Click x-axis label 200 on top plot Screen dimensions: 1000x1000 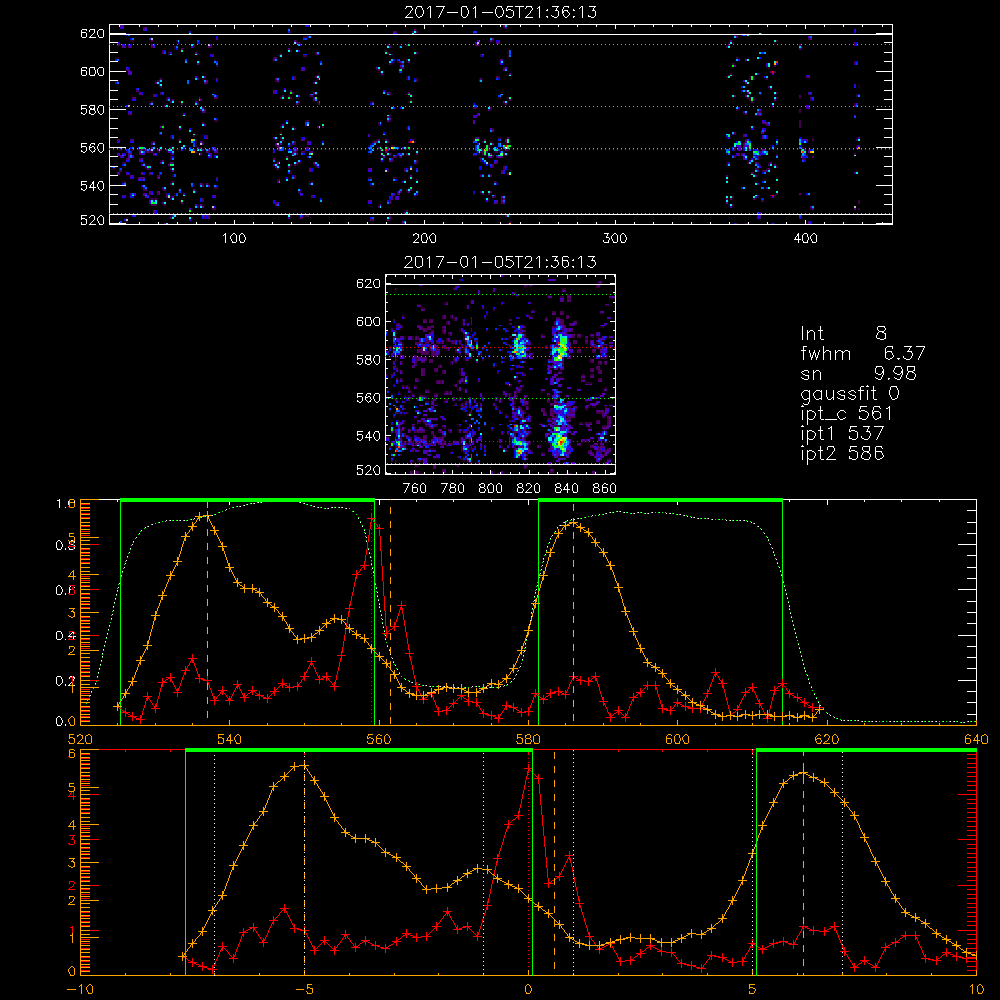424,239
